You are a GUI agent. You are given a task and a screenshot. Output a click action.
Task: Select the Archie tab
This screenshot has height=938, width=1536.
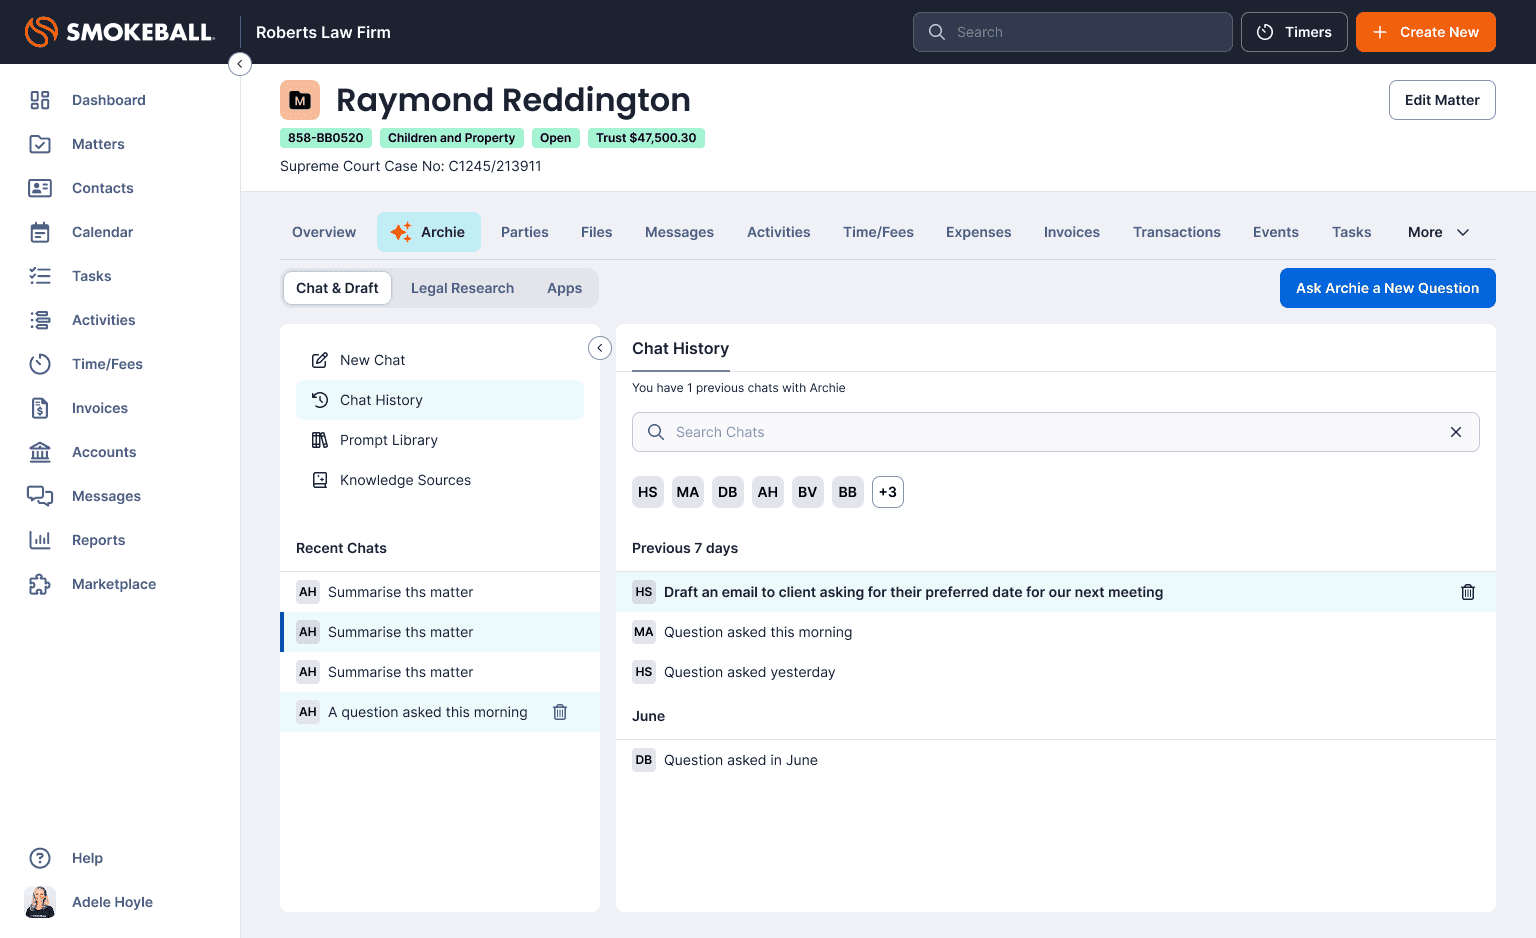429,232
